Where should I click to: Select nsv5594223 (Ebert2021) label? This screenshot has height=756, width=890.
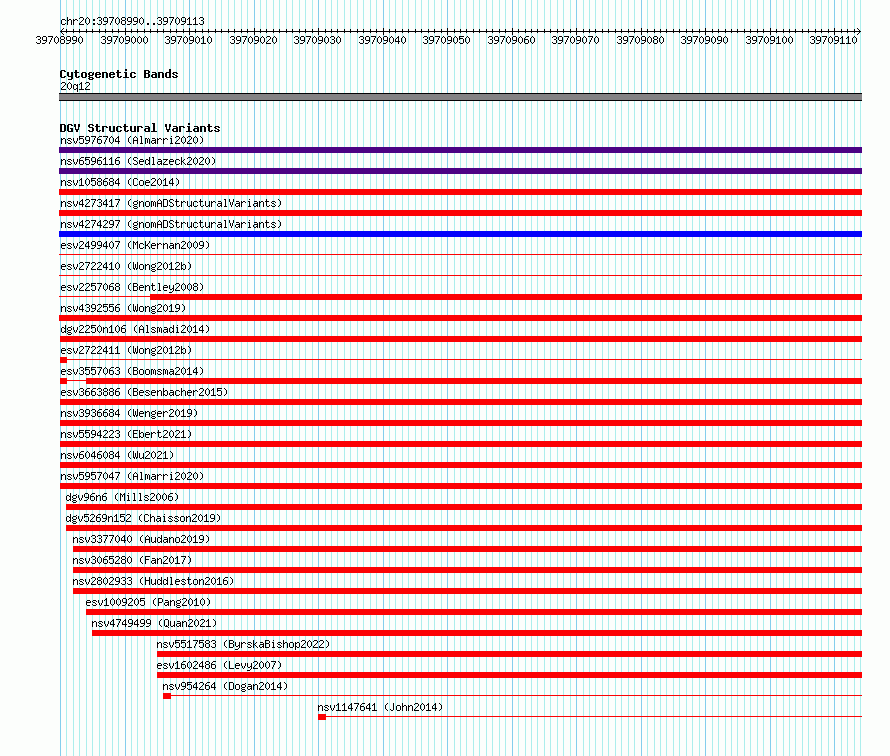(126, 434)
